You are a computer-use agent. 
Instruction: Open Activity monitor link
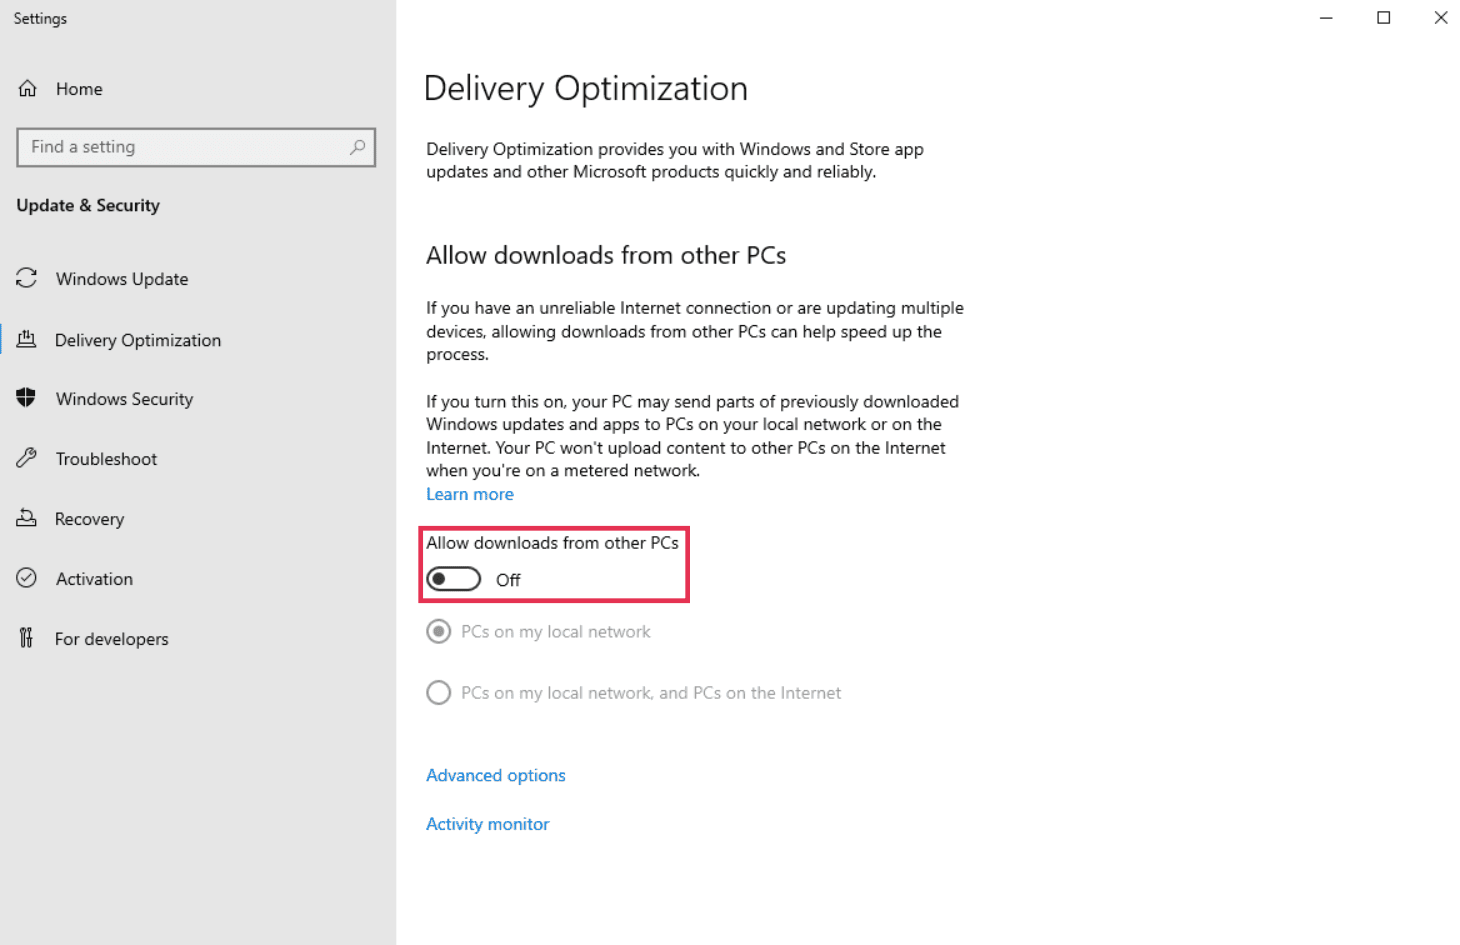point(488,824)
